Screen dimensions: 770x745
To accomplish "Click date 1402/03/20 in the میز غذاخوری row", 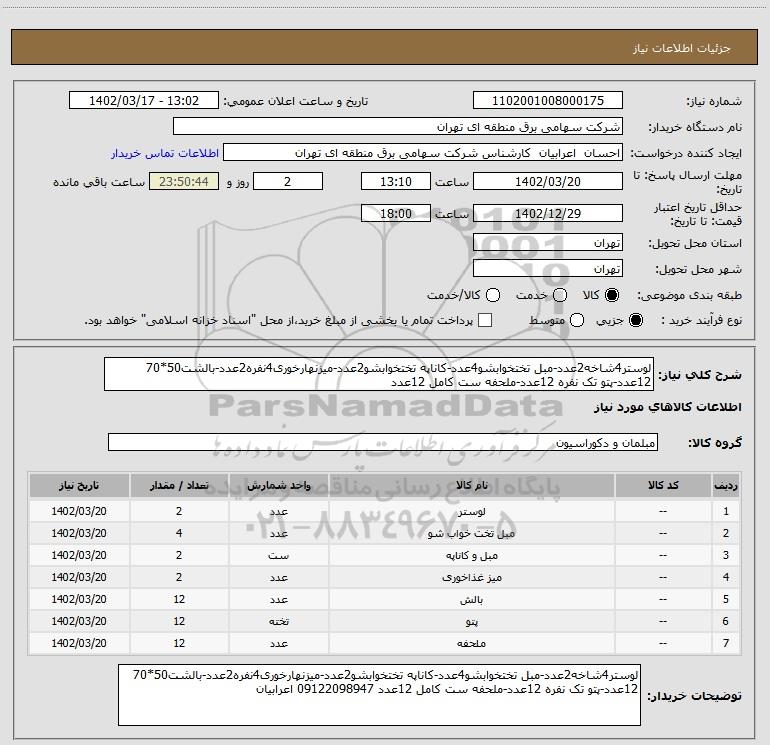I will click(x=79, y=577).
